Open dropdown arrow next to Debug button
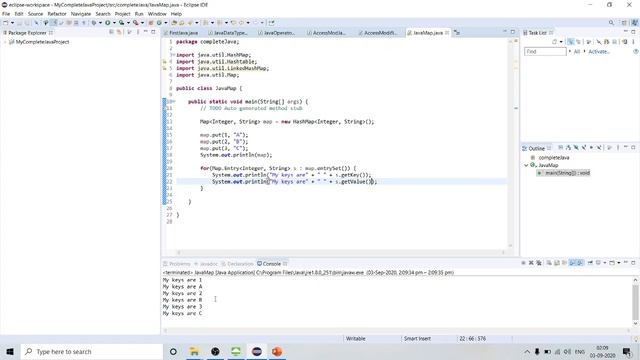Viewport: 640px width, 360px height. 100,23
